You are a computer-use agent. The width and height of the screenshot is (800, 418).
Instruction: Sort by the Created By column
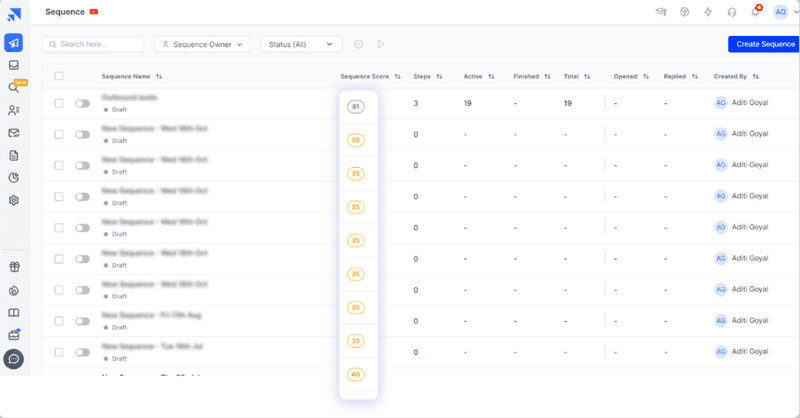pos(756,77)
